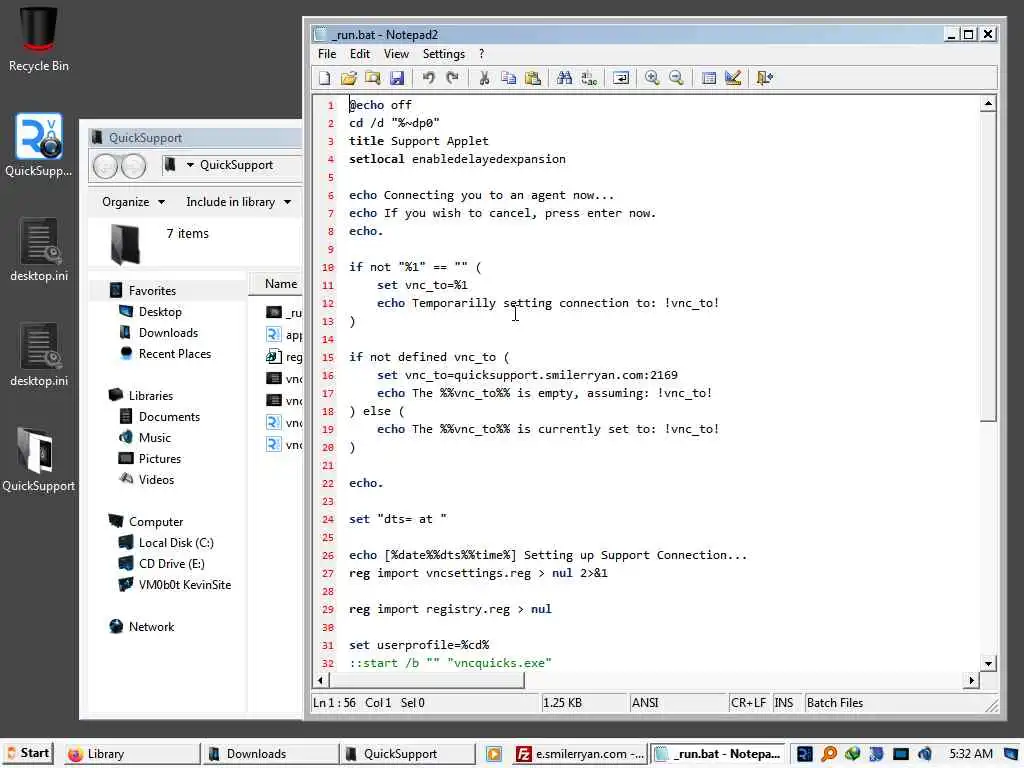This screenshot has height=768, width=1024.
Task: Switch to Library in the taskbar
Action: pyautogui.click(x=131, y=754)
